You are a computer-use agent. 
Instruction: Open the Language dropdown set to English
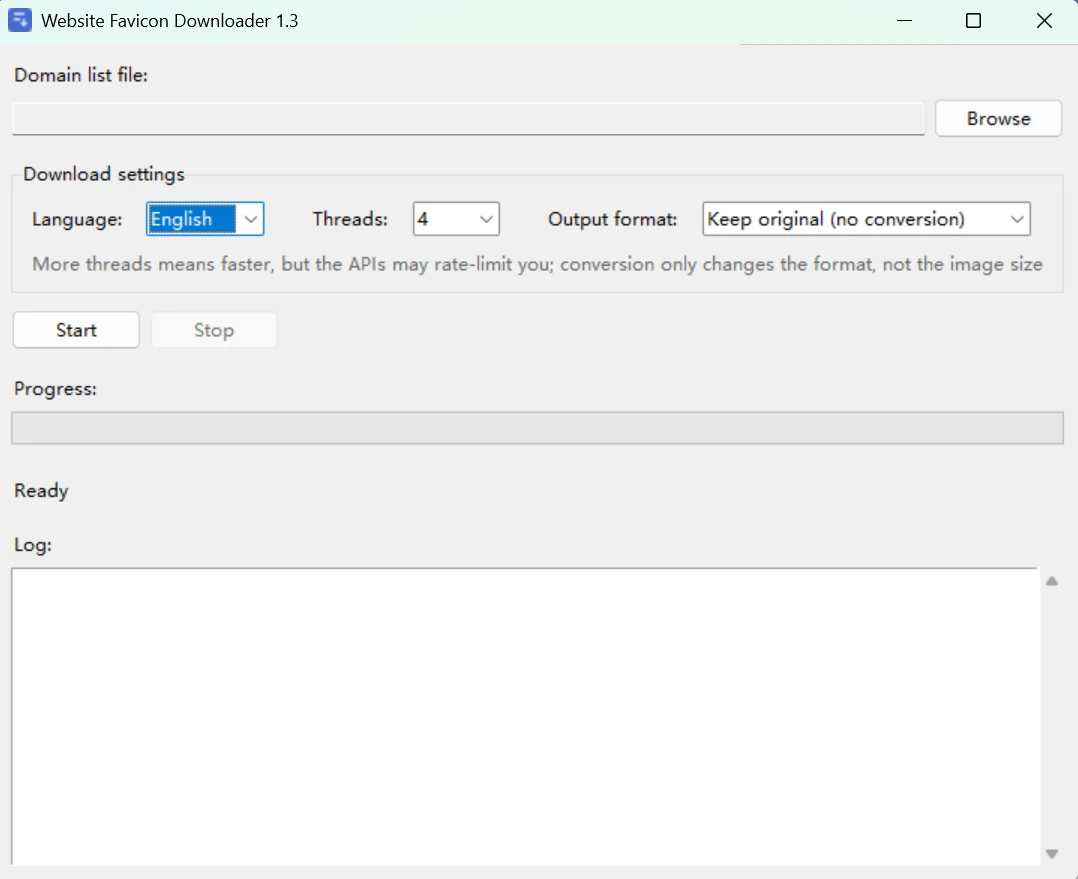(x=205, y=219)
